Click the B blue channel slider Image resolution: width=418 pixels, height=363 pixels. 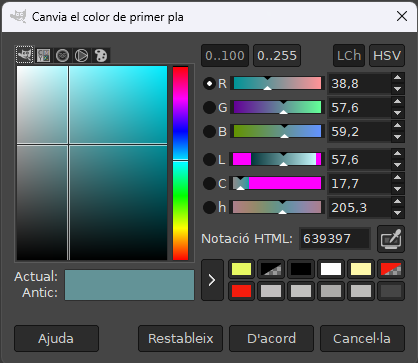coord(277,131)
